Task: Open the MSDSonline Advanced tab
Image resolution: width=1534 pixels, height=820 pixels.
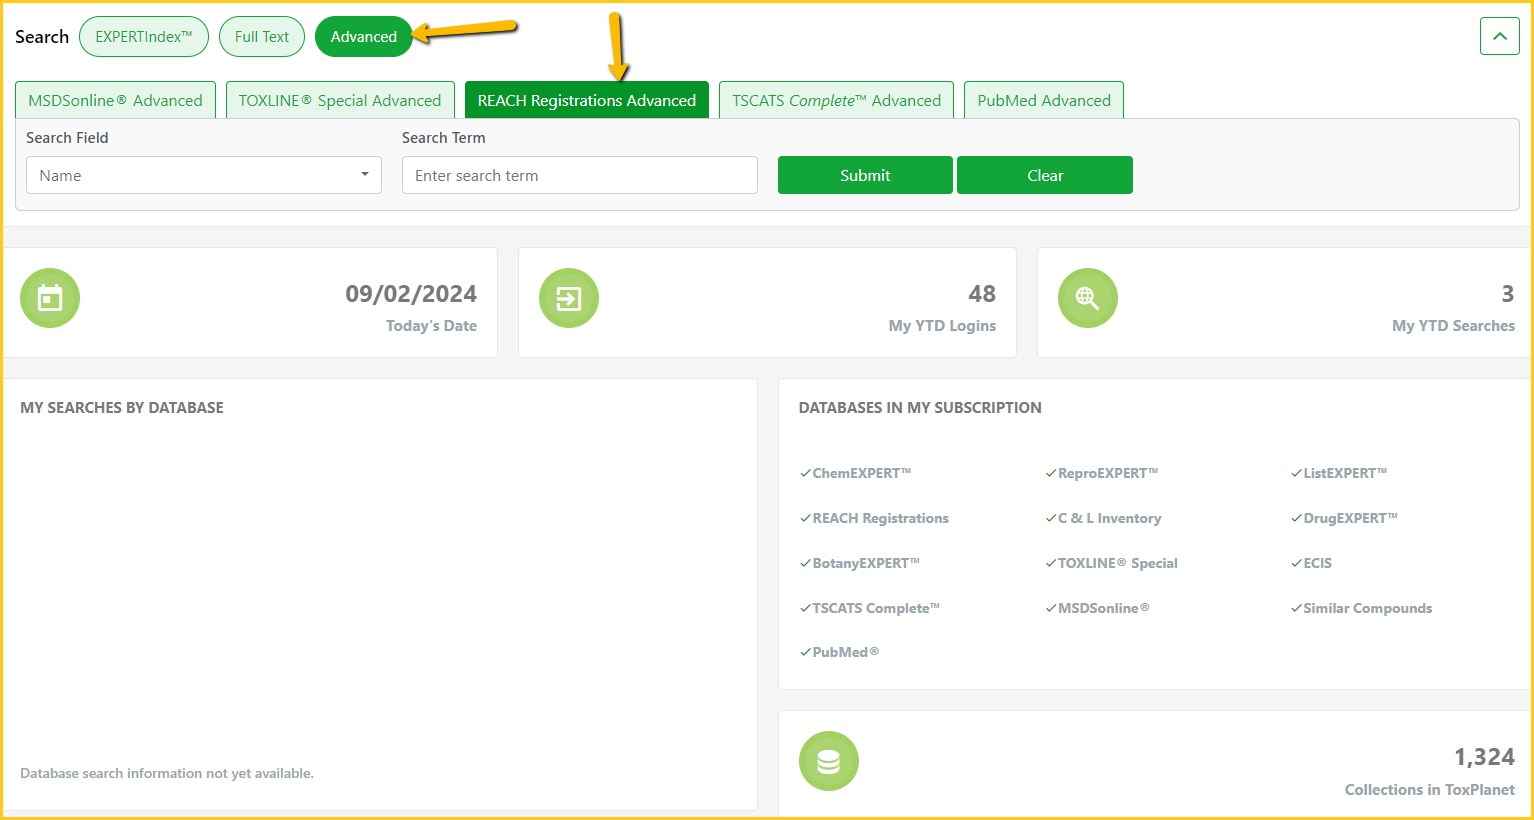Action: [x=115, y=101]
